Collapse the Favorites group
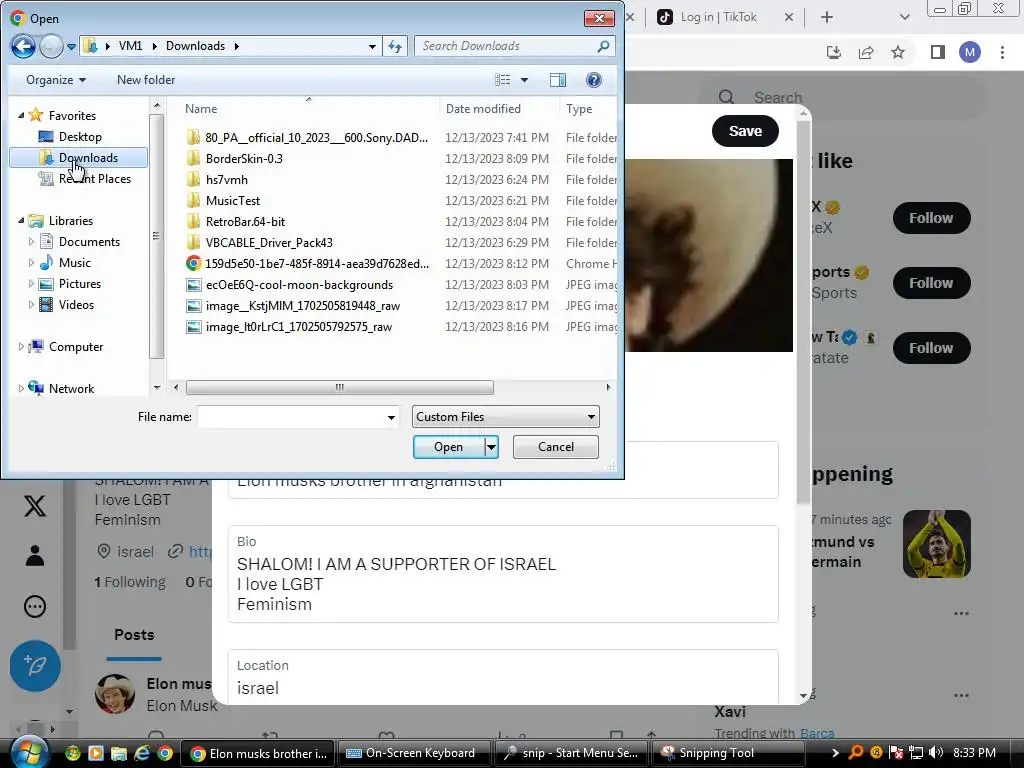Screen dimensions: 1024x768 click(x=21, y=116)
